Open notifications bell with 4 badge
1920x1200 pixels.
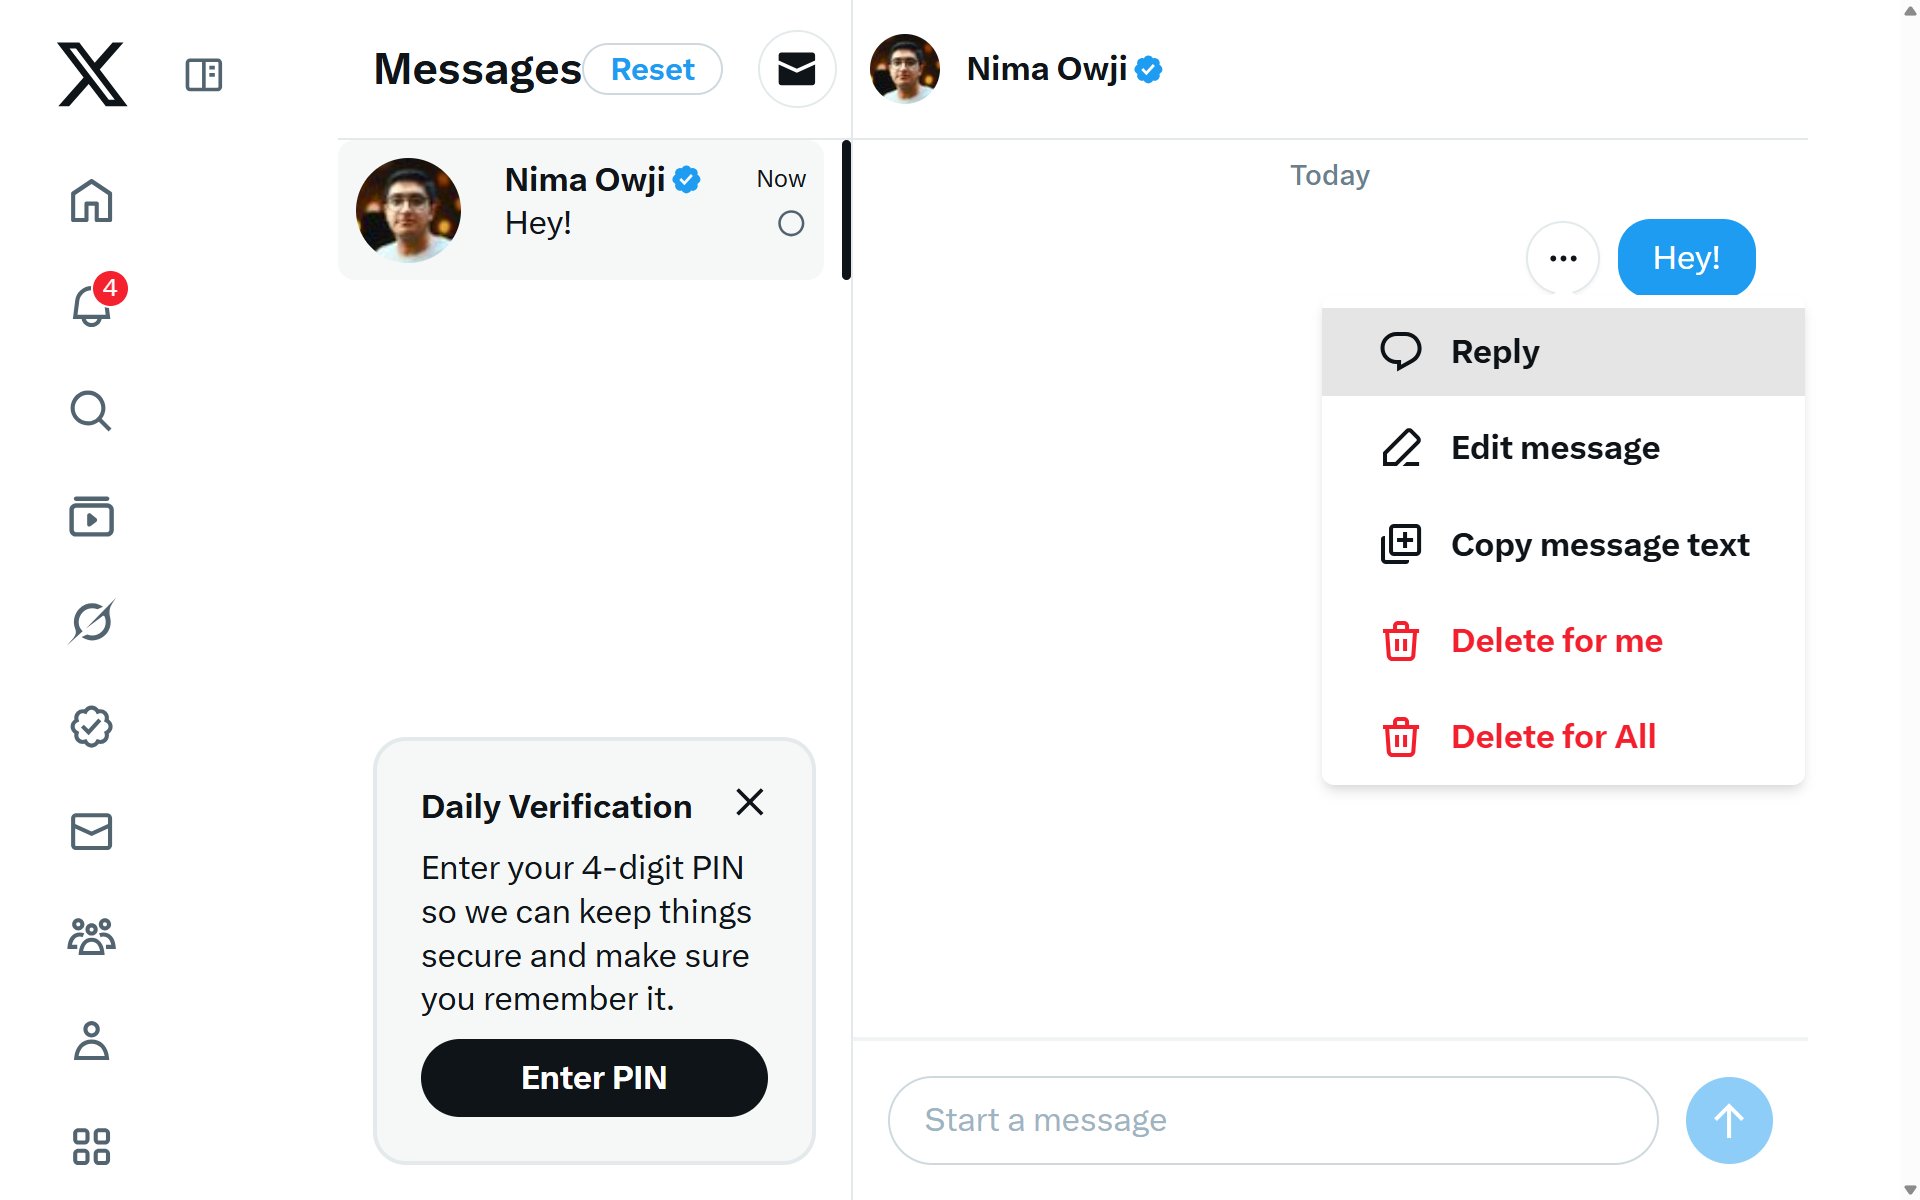point(92,304)
